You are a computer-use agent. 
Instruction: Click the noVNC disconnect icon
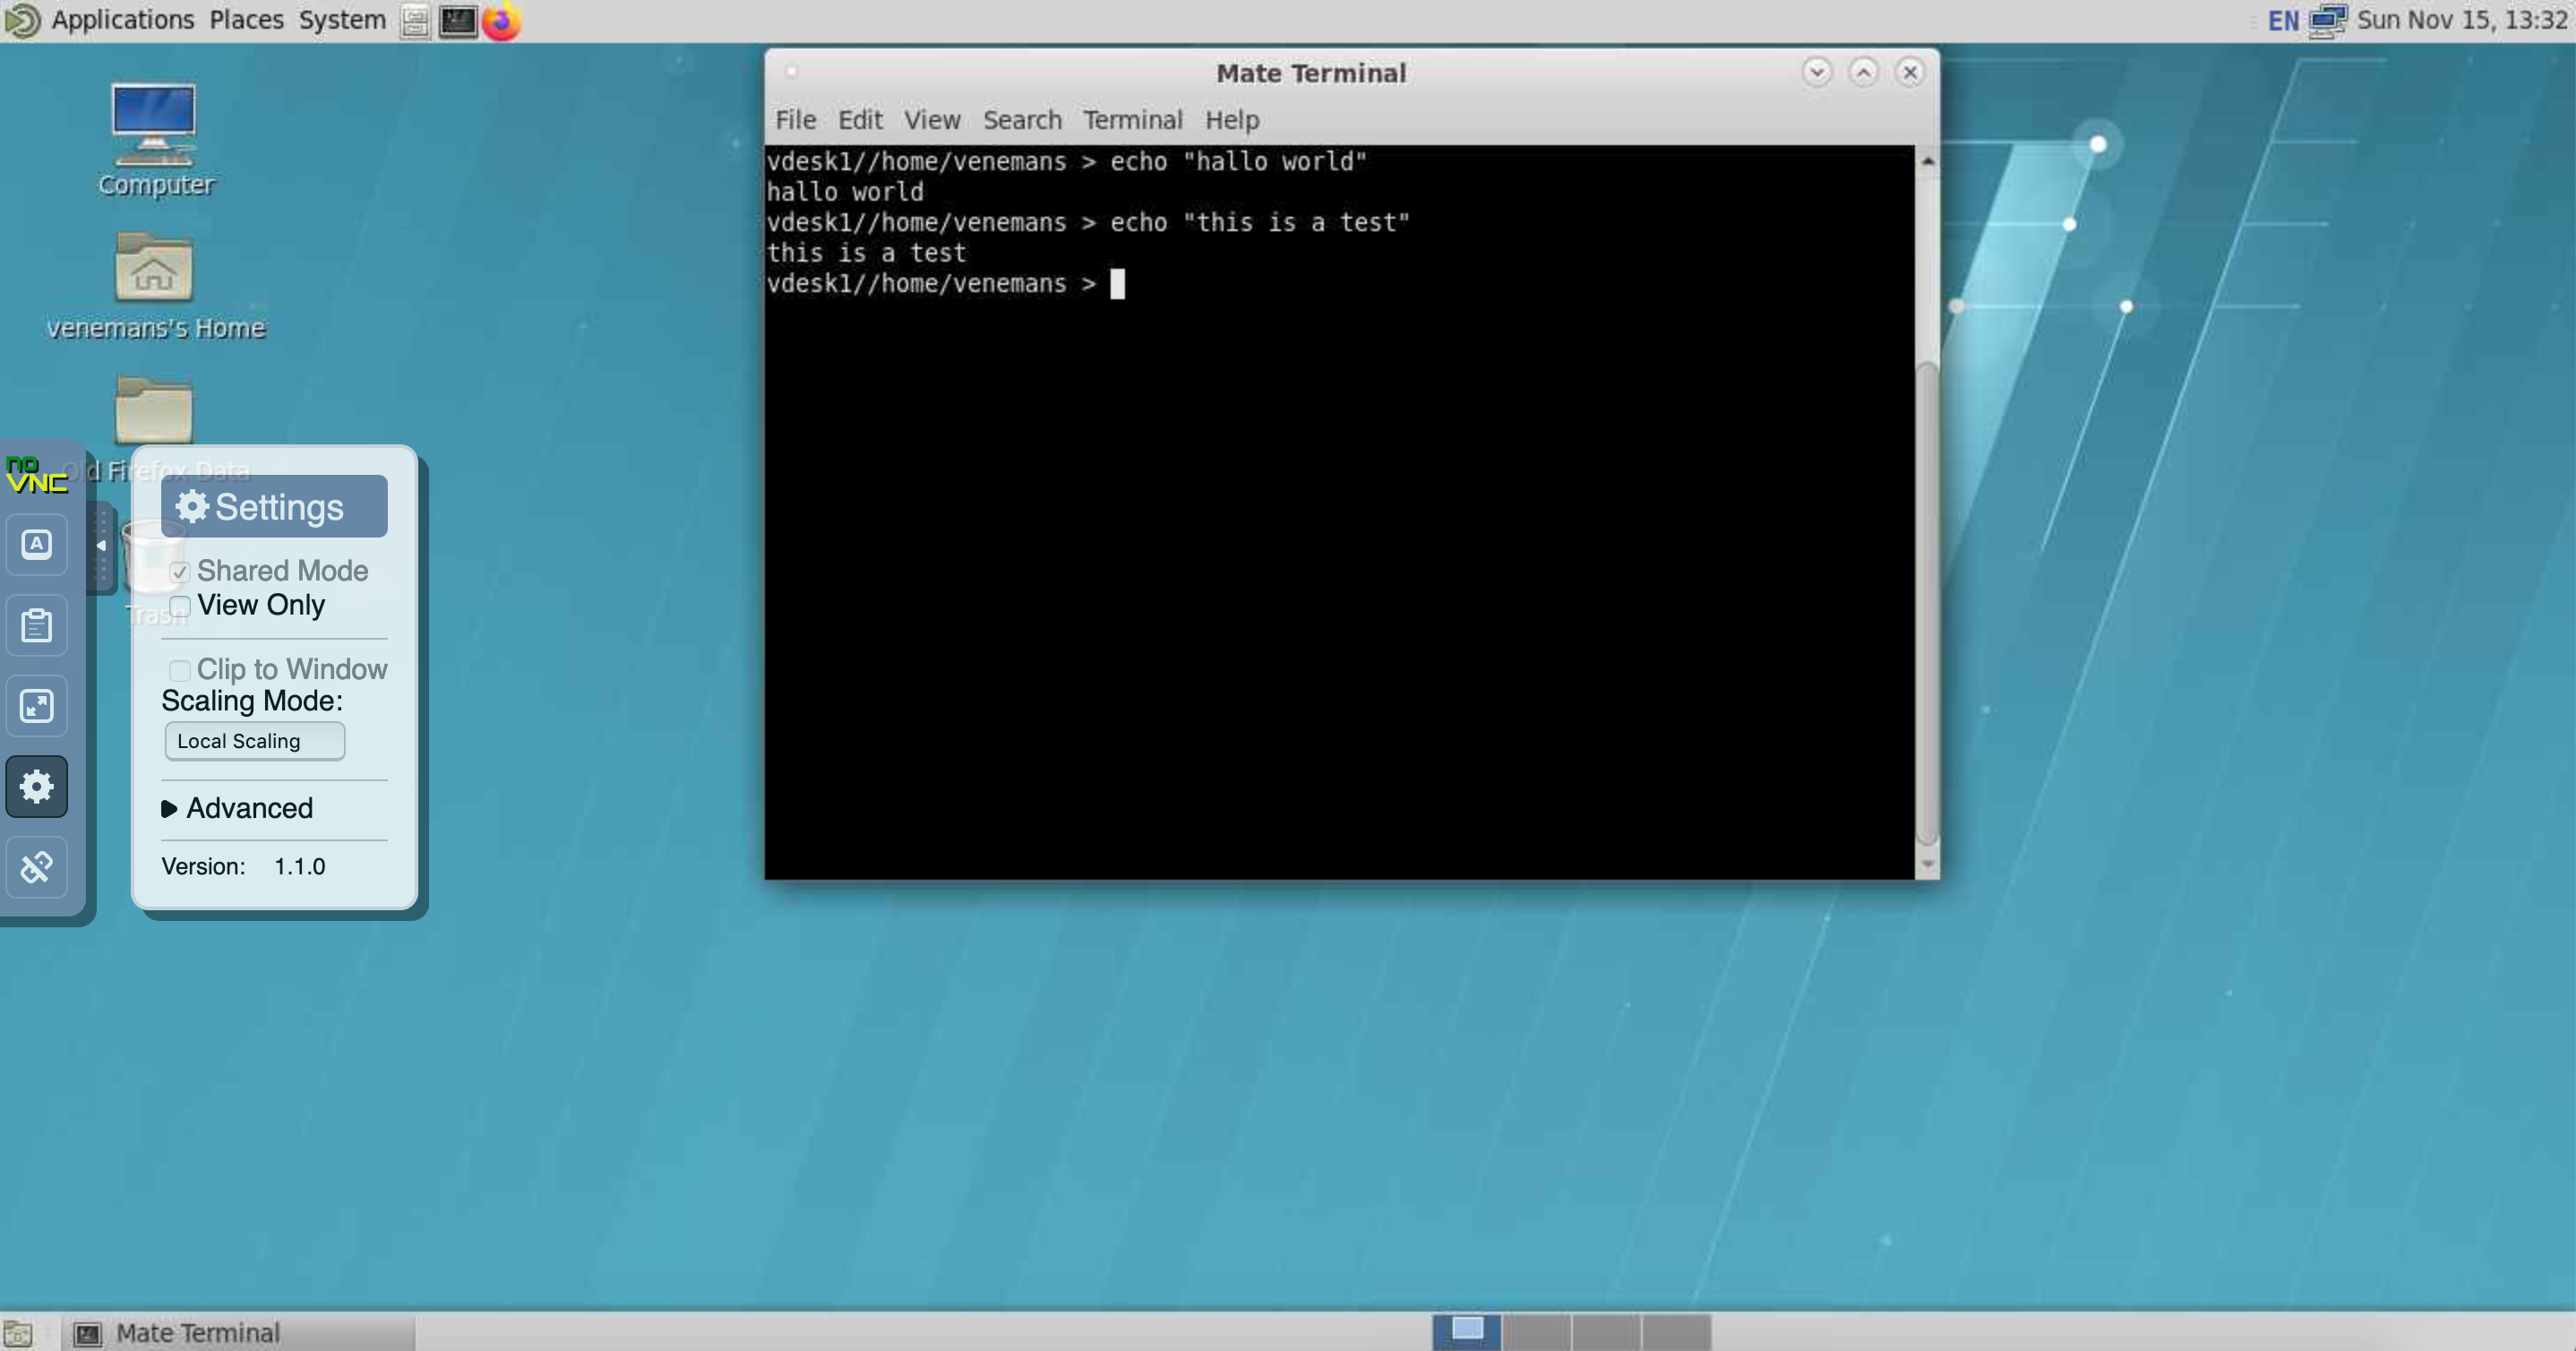point(37,867)
